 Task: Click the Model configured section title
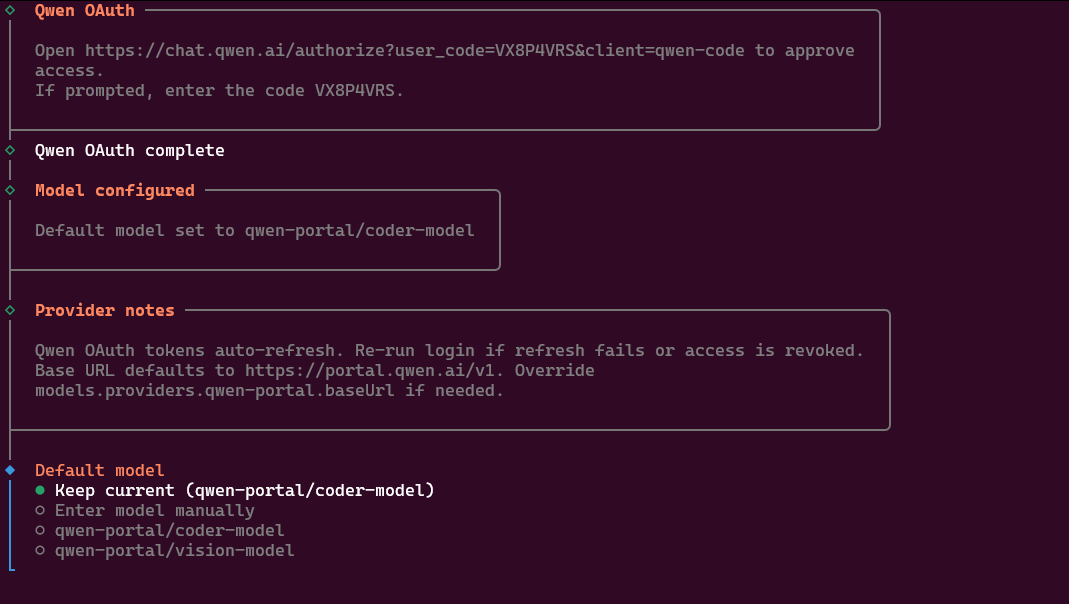pos(114,190)
